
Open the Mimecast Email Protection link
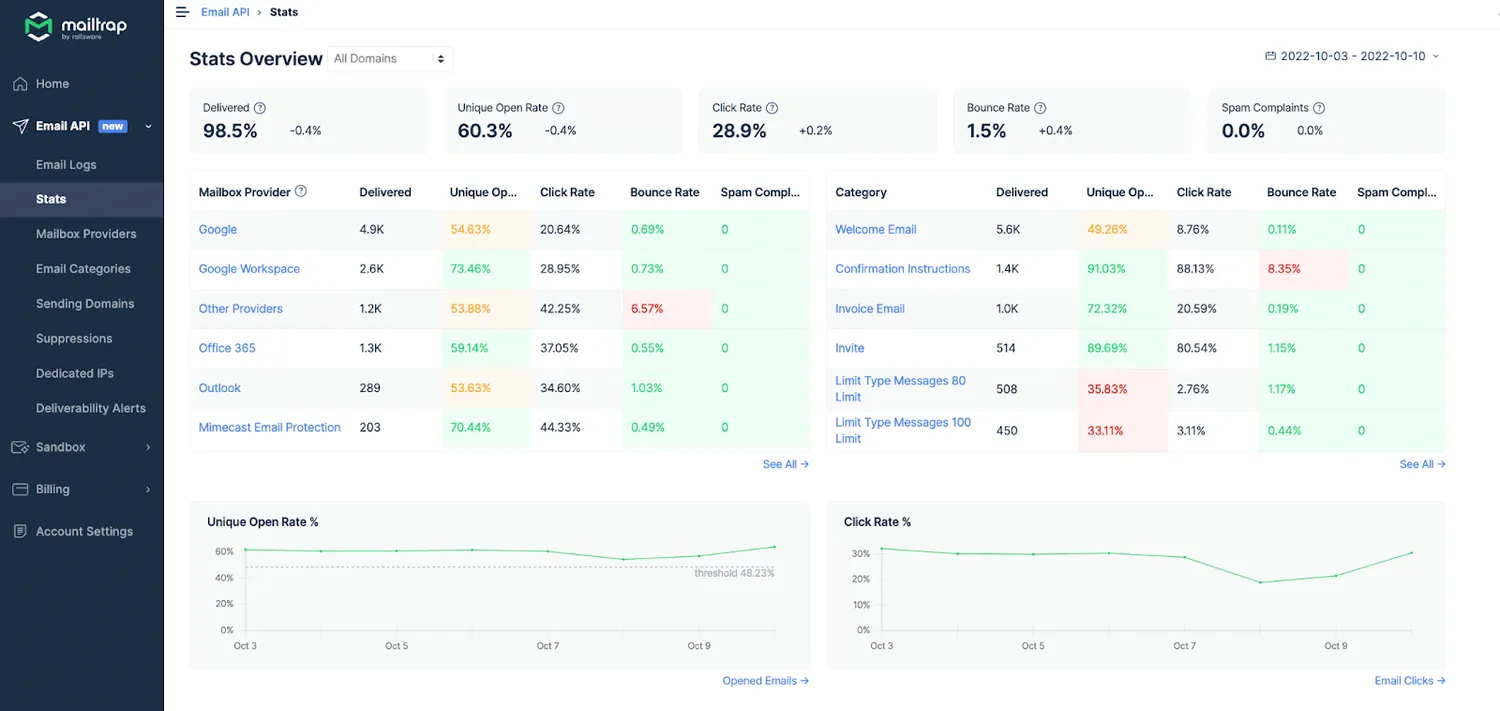click(270, 427)
